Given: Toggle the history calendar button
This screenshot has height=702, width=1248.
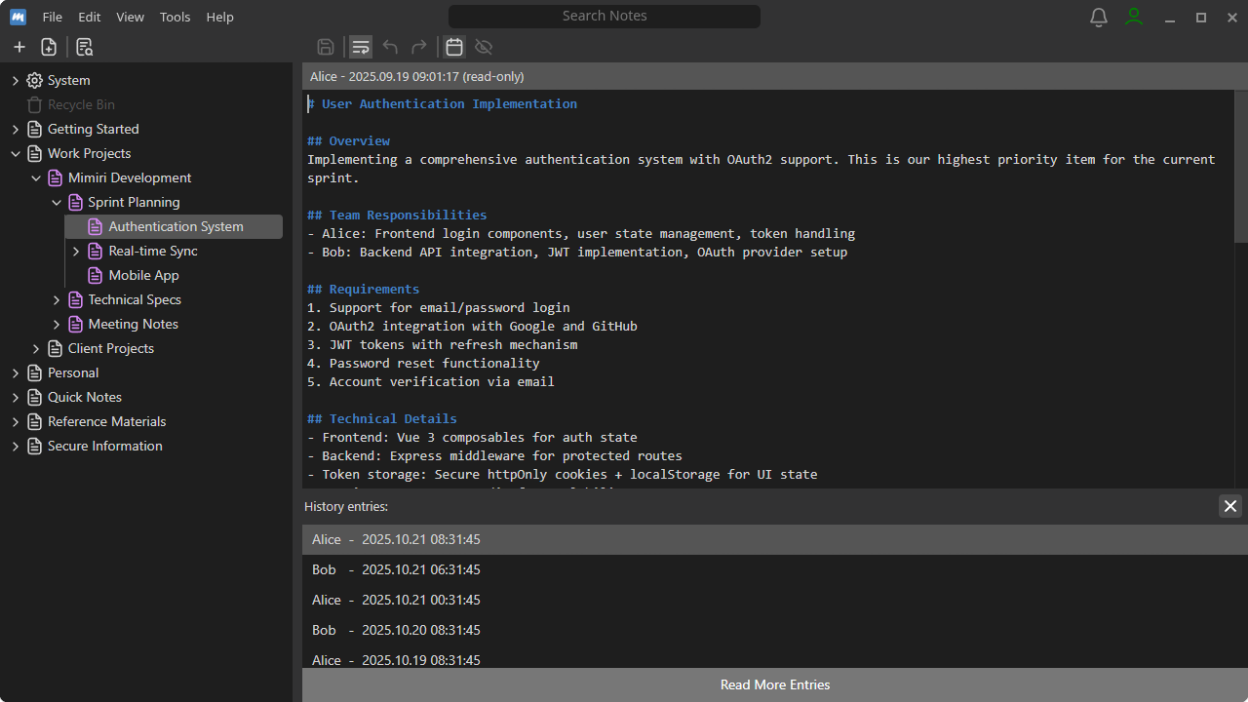Looking at the screenshot, I should (454, 47).
